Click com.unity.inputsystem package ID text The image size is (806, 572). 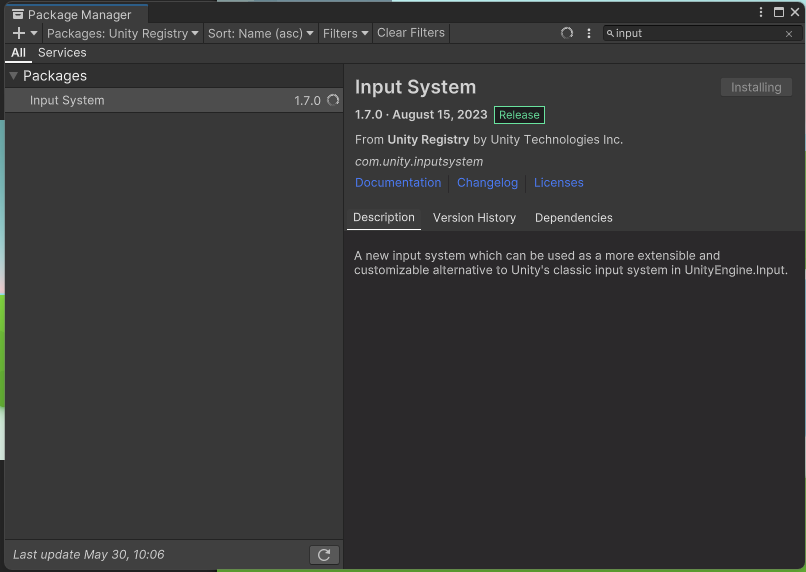(419, 161)
